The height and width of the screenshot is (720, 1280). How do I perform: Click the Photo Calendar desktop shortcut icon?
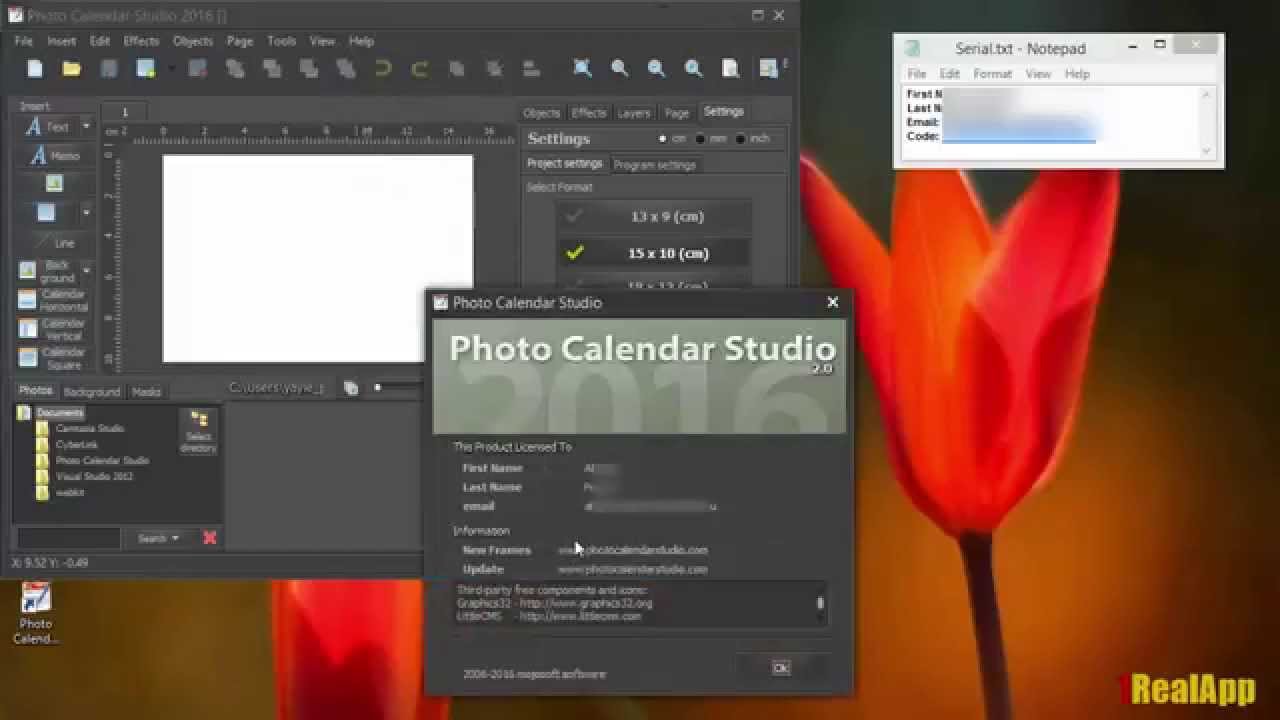(x=36, y=613)
